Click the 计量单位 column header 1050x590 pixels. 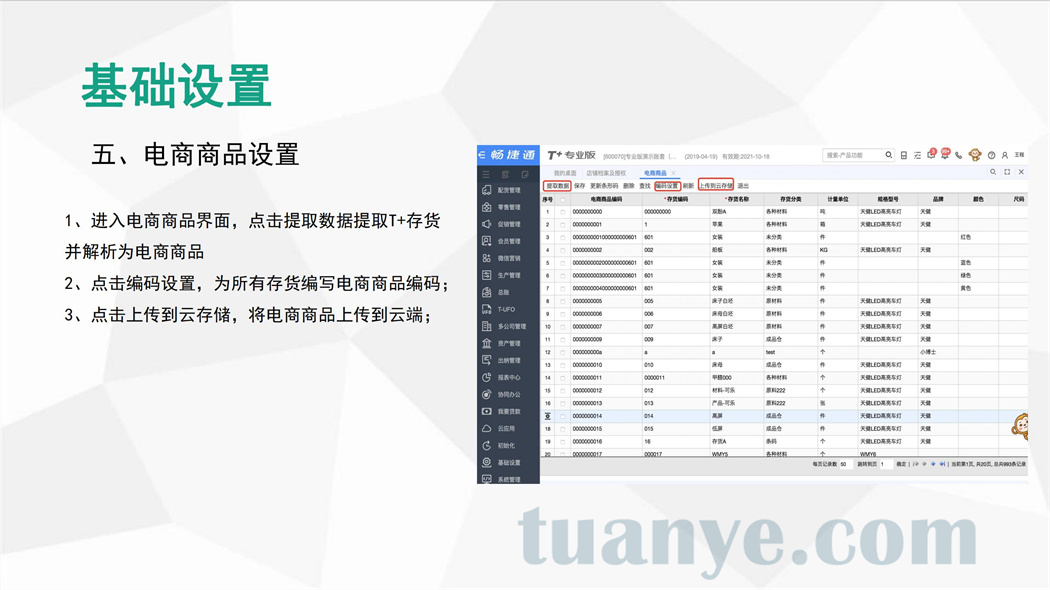(x=837, y=200)
